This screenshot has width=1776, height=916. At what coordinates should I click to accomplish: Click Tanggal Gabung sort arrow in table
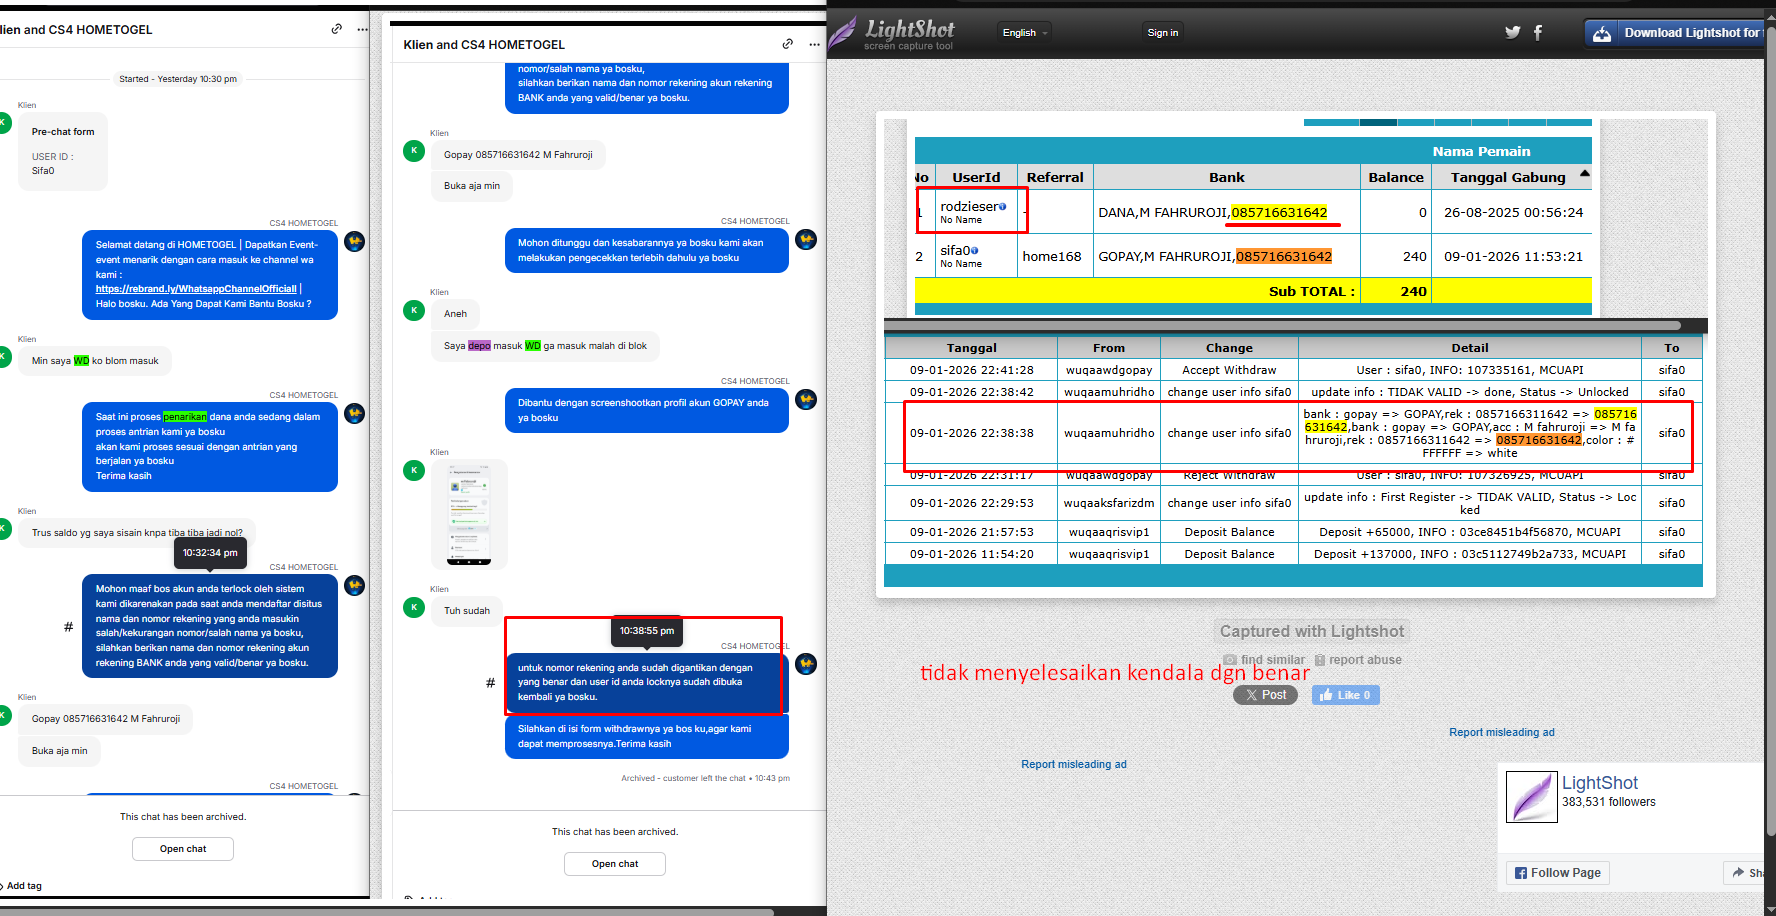[x=1584, y=174]
